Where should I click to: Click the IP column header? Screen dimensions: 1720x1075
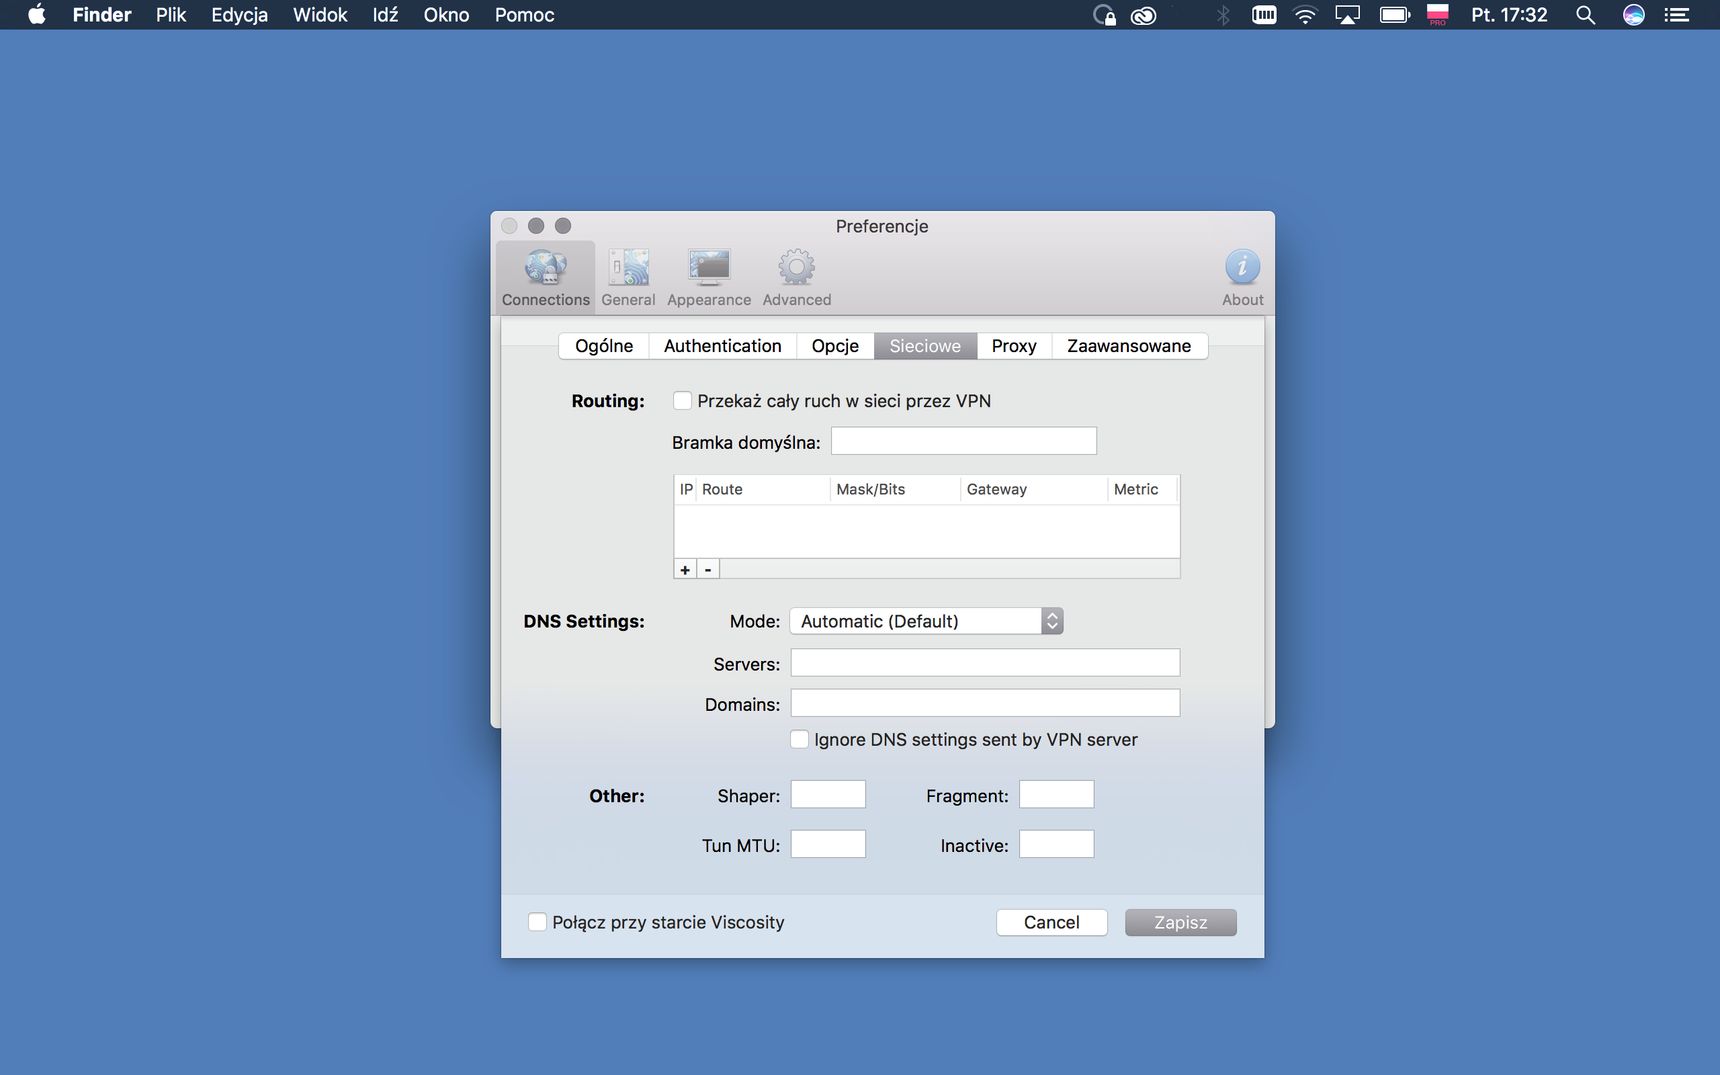686,489
